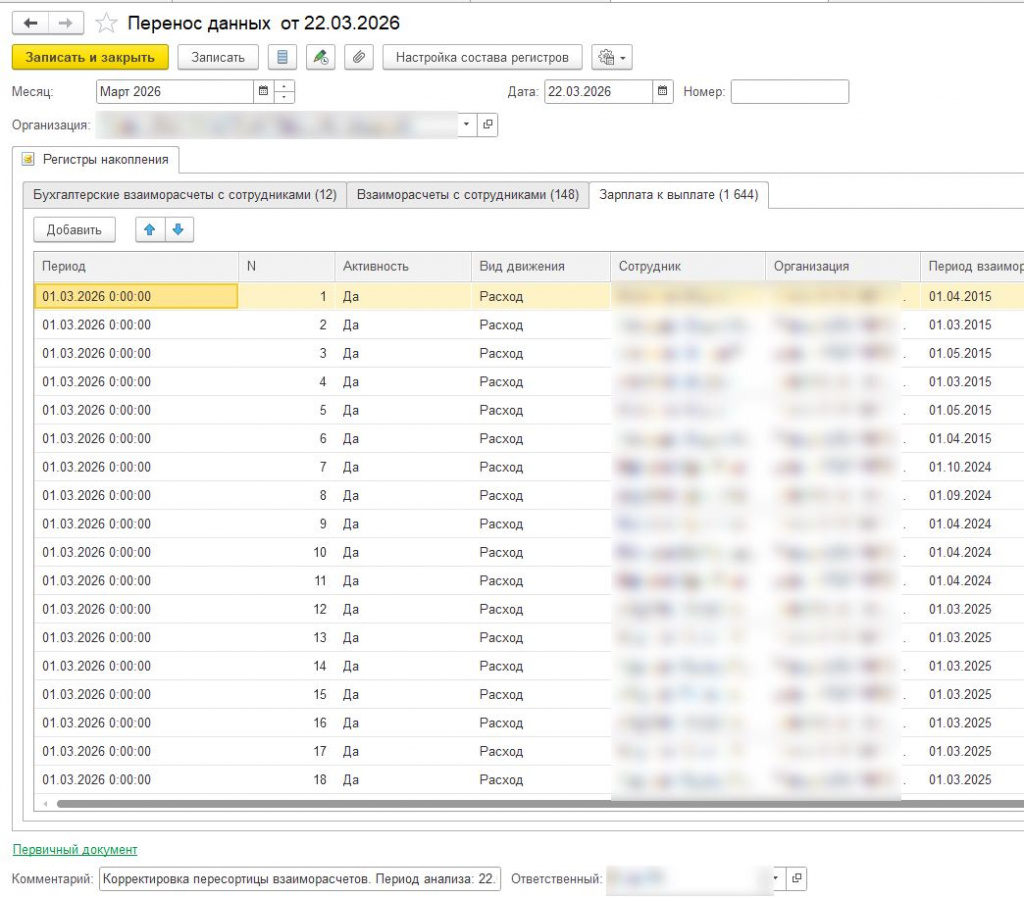Move table row down with blue arrow
The width and height of the screenshot is (1024, 897).
click(x=178, y=230)
